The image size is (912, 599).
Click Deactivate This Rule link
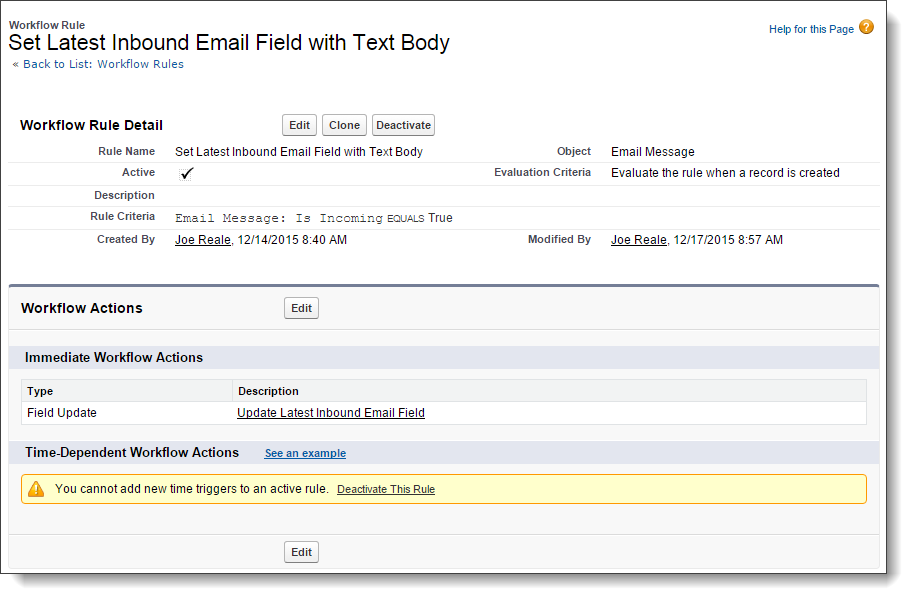pos(386,489)
